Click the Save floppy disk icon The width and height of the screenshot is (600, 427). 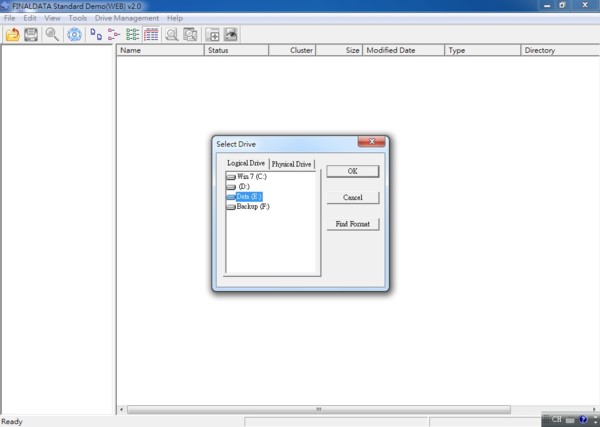[x=31, y=35]
